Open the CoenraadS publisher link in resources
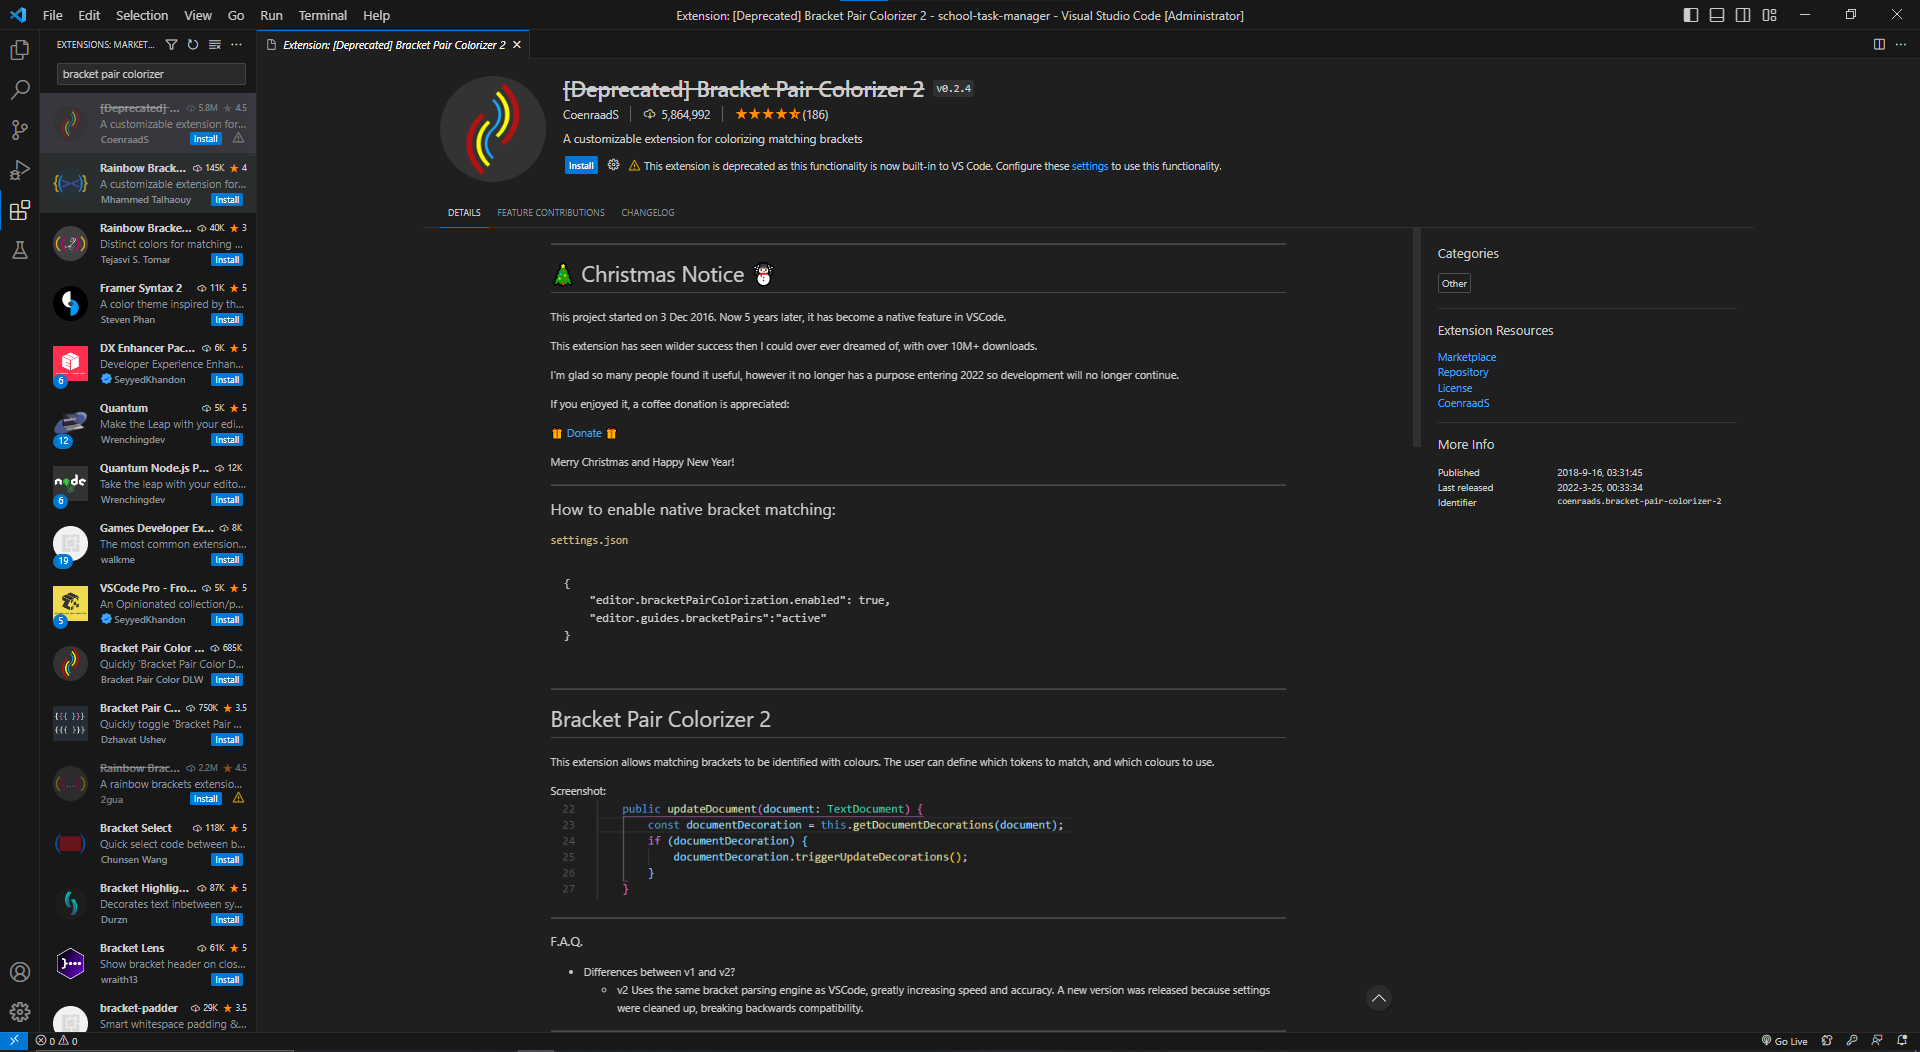The width and height of the screenshot is (1920, 1052). (1464, 403)
